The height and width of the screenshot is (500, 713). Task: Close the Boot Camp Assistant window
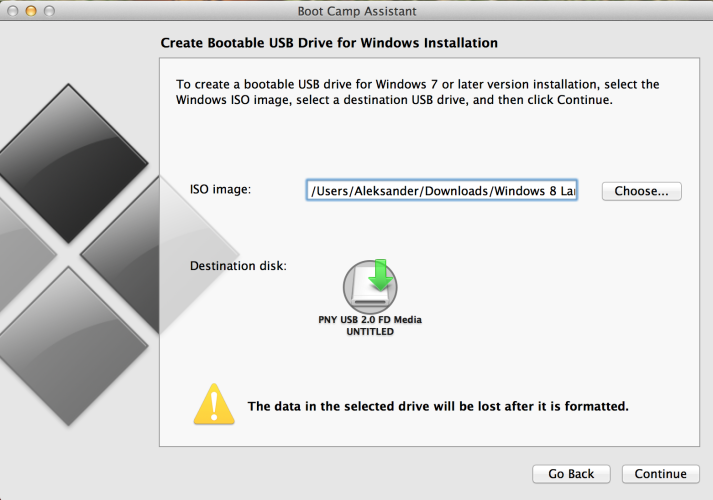click(x=12, y=11)
